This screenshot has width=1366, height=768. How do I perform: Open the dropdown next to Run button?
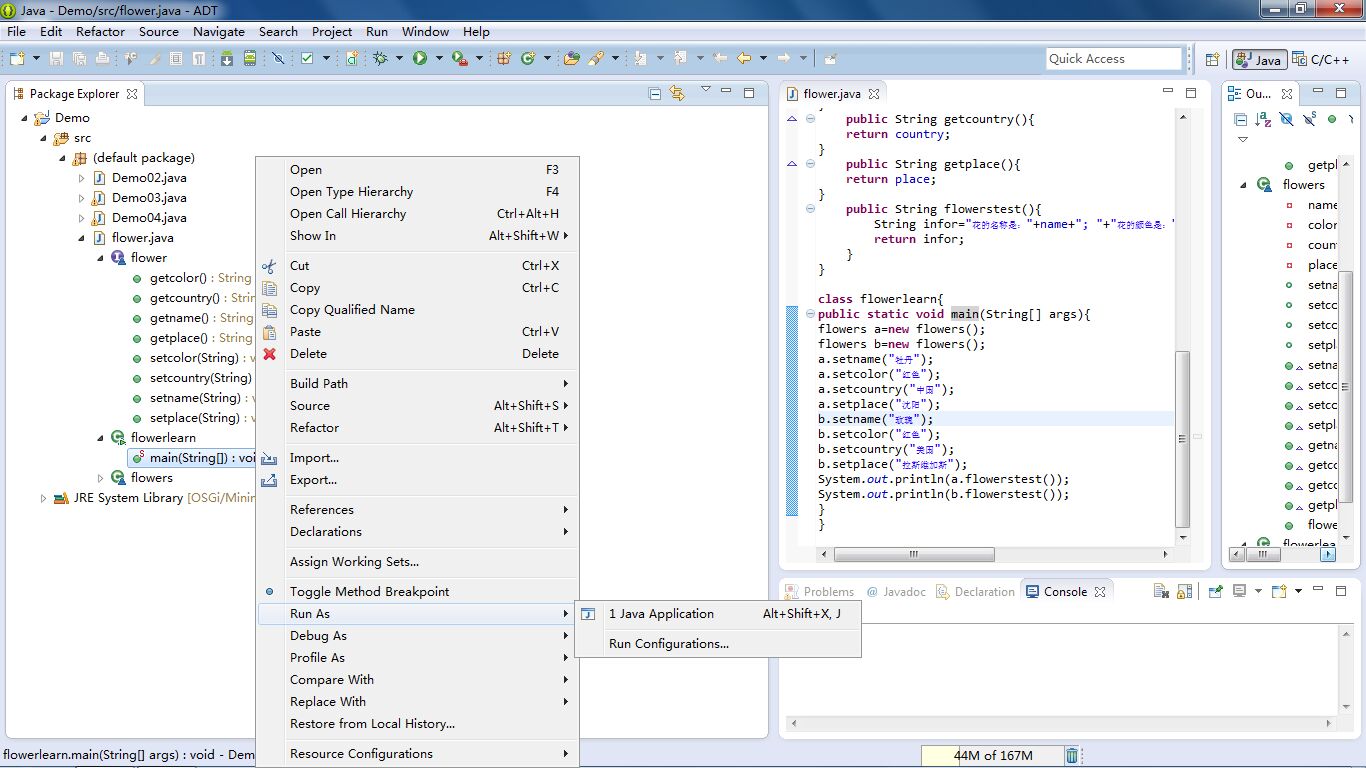(x=438, y=59)
